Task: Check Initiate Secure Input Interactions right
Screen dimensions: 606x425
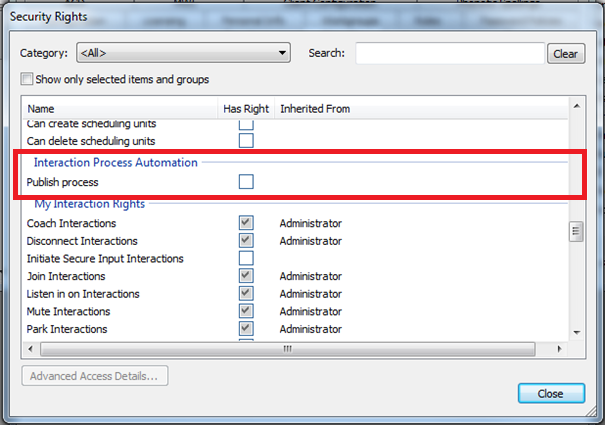Action: [x=246, y=258]
